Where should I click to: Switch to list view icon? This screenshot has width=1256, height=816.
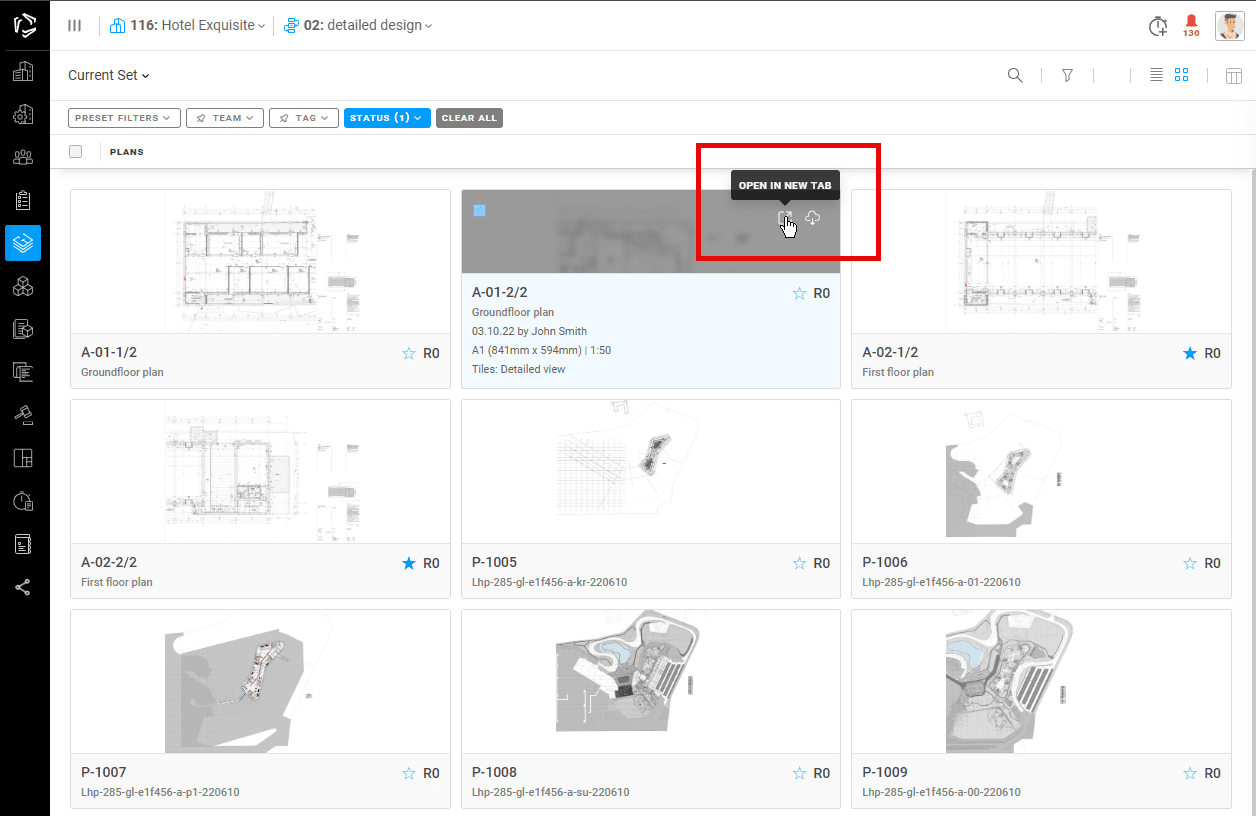point(1156,75)
